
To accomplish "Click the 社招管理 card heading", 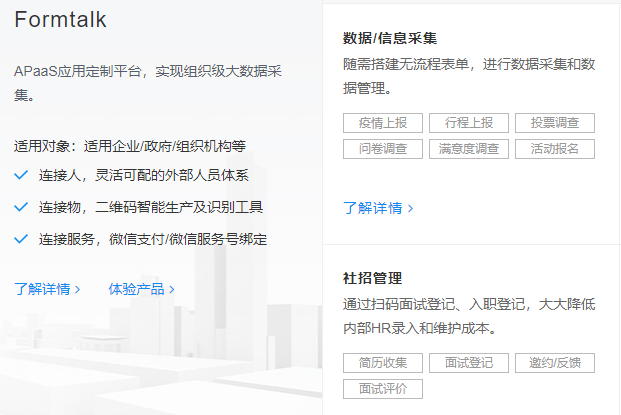I will click(x=372, y=278).
